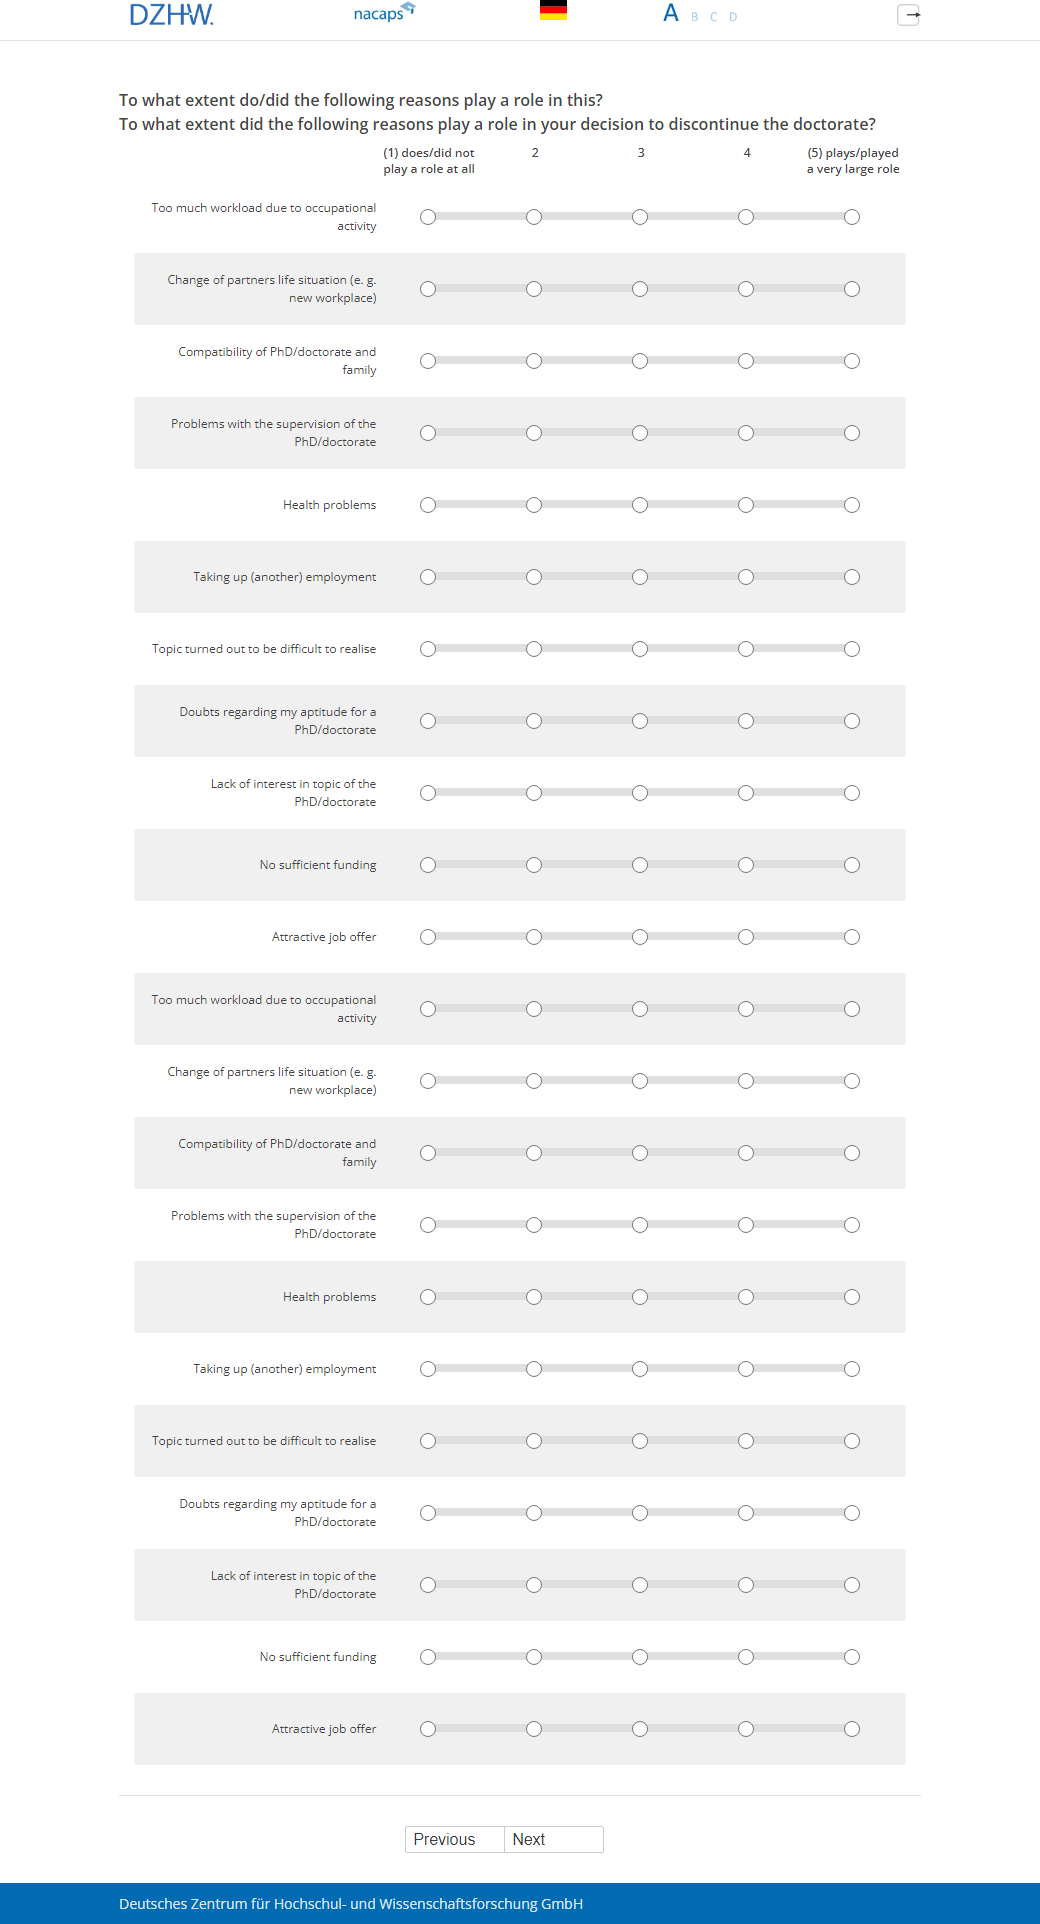Switch language via the German flag

[x=553, y=11]
